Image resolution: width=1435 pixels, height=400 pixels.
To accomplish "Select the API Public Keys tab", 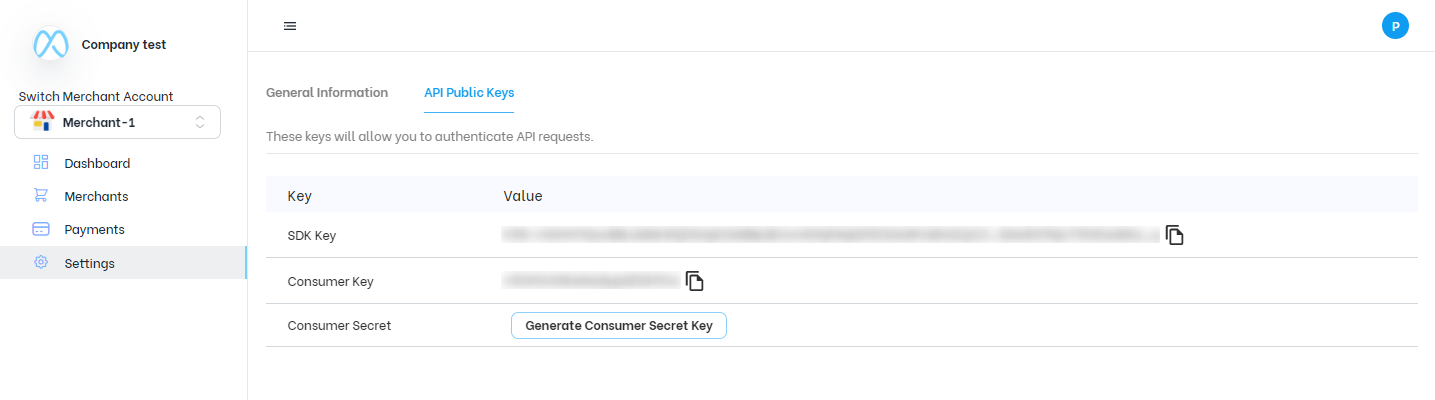I will (469, 92).
